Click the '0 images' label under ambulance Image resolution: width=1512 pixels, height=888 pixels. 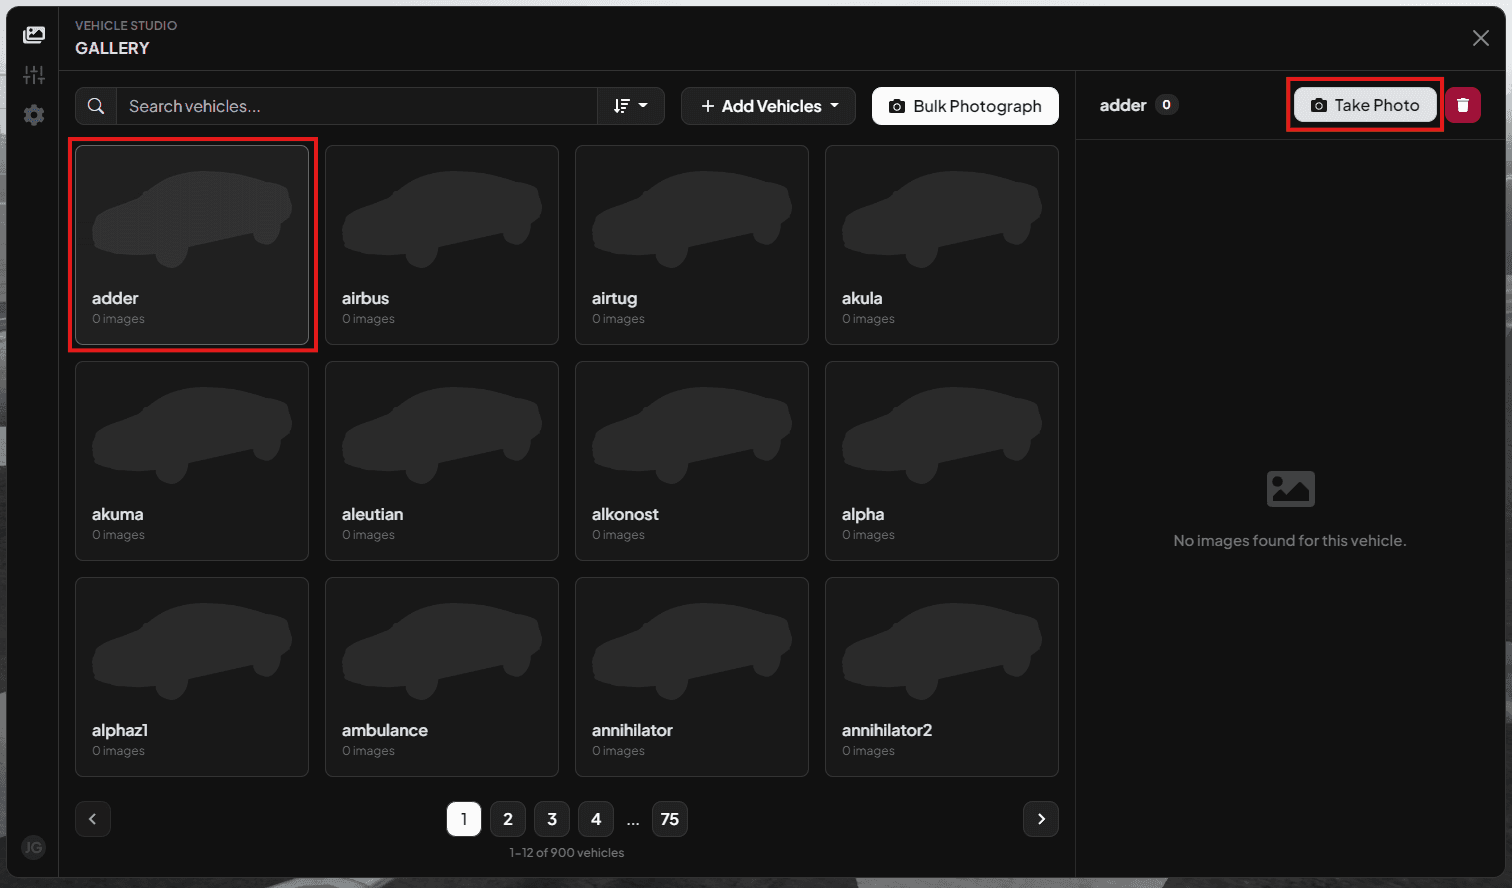[368, 751]
